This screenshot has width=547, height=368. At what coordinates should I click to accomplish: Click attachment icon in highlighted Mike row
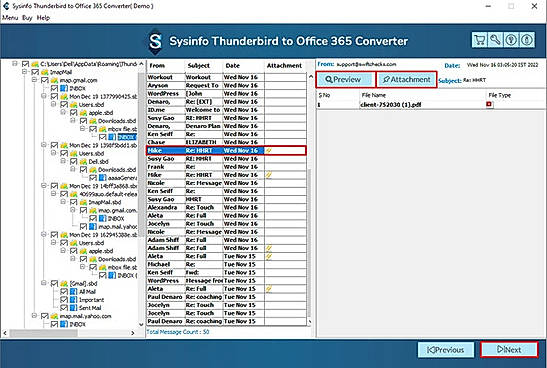coord(269,151)
